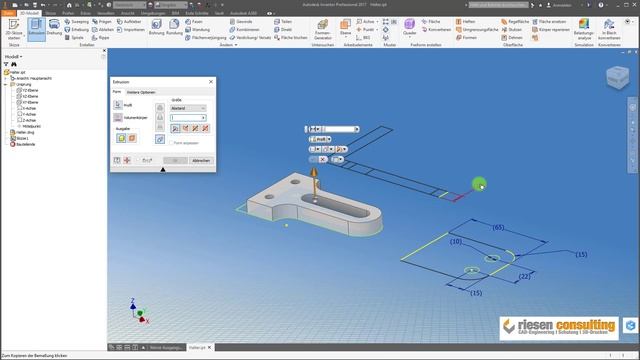Select the new solid operation button
This screenshot has height=360, width=640.
[160, 139]
